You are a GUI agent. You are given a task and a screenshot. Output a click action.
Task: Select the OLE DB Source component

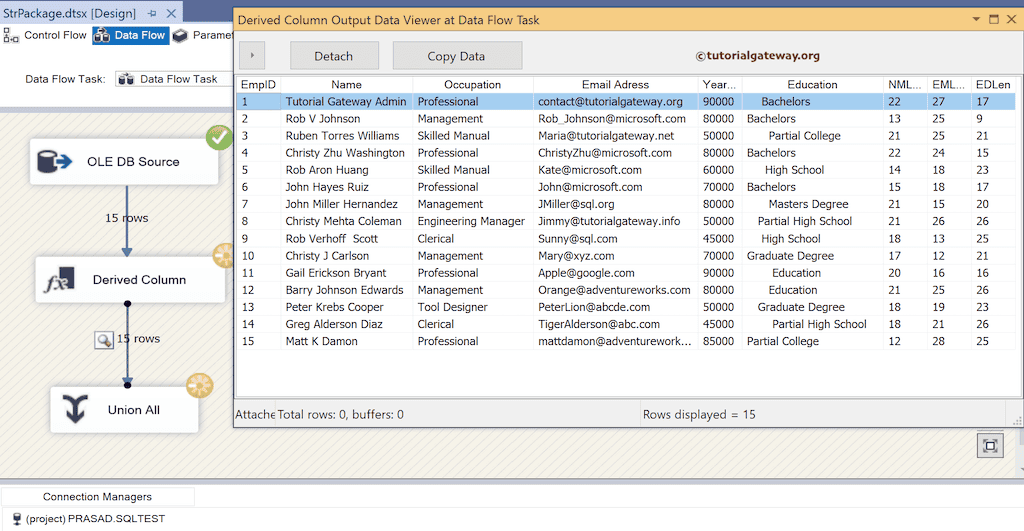tap(124, 161)
